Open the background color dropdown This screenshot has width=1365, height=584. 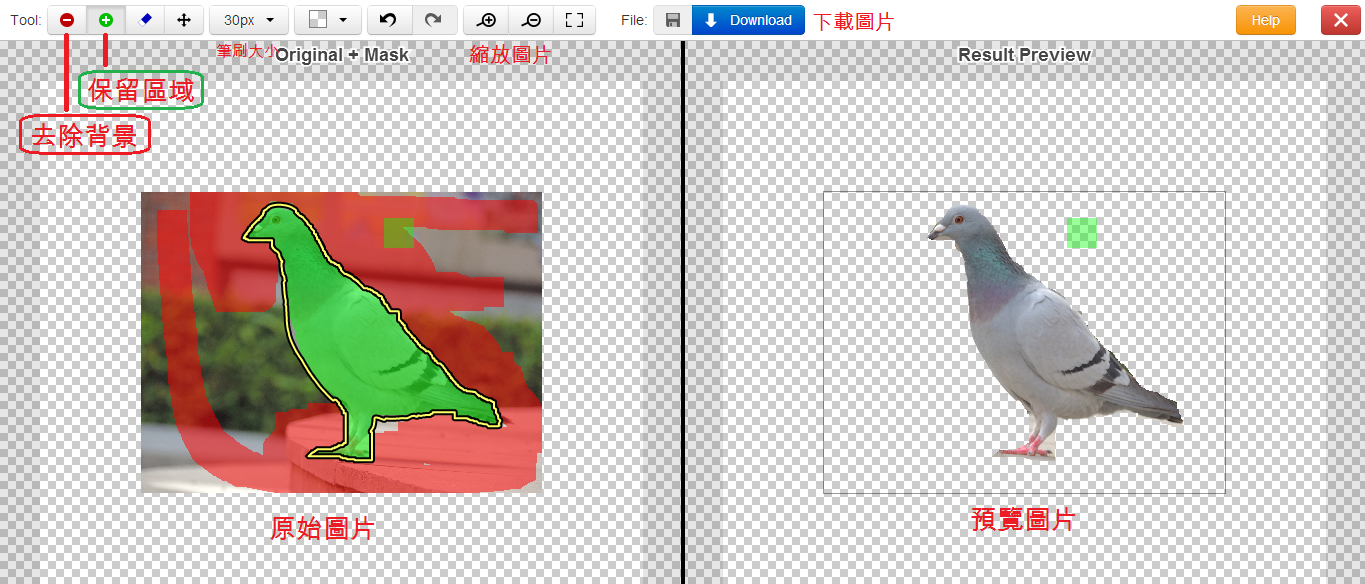coord(327,20)
